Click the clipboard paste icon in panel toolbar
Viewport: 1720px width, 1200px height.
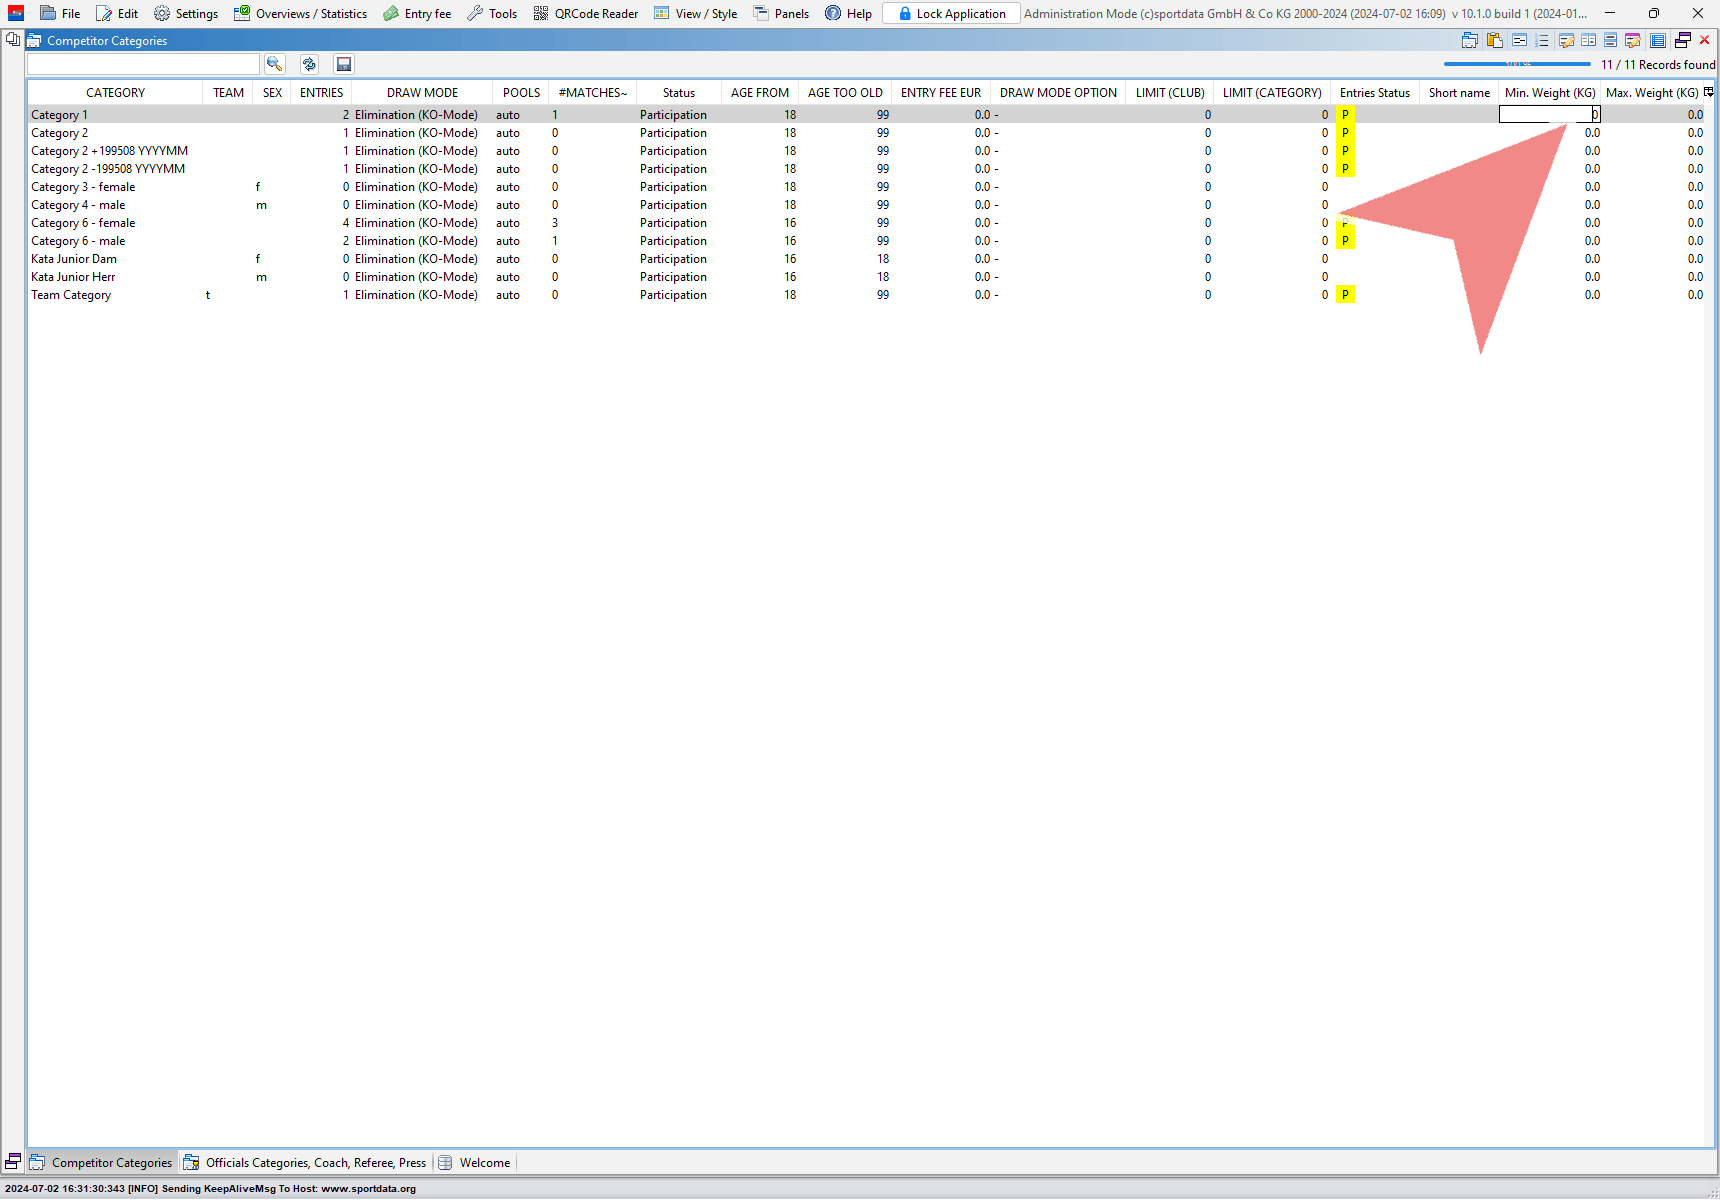1494,41
